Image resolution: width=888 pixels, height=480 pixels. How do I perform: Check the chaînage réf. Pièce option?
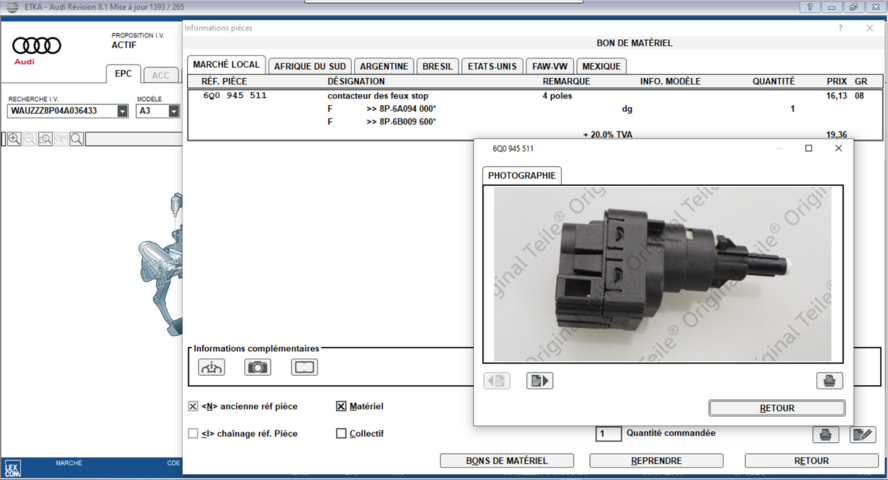pos(193,434)
